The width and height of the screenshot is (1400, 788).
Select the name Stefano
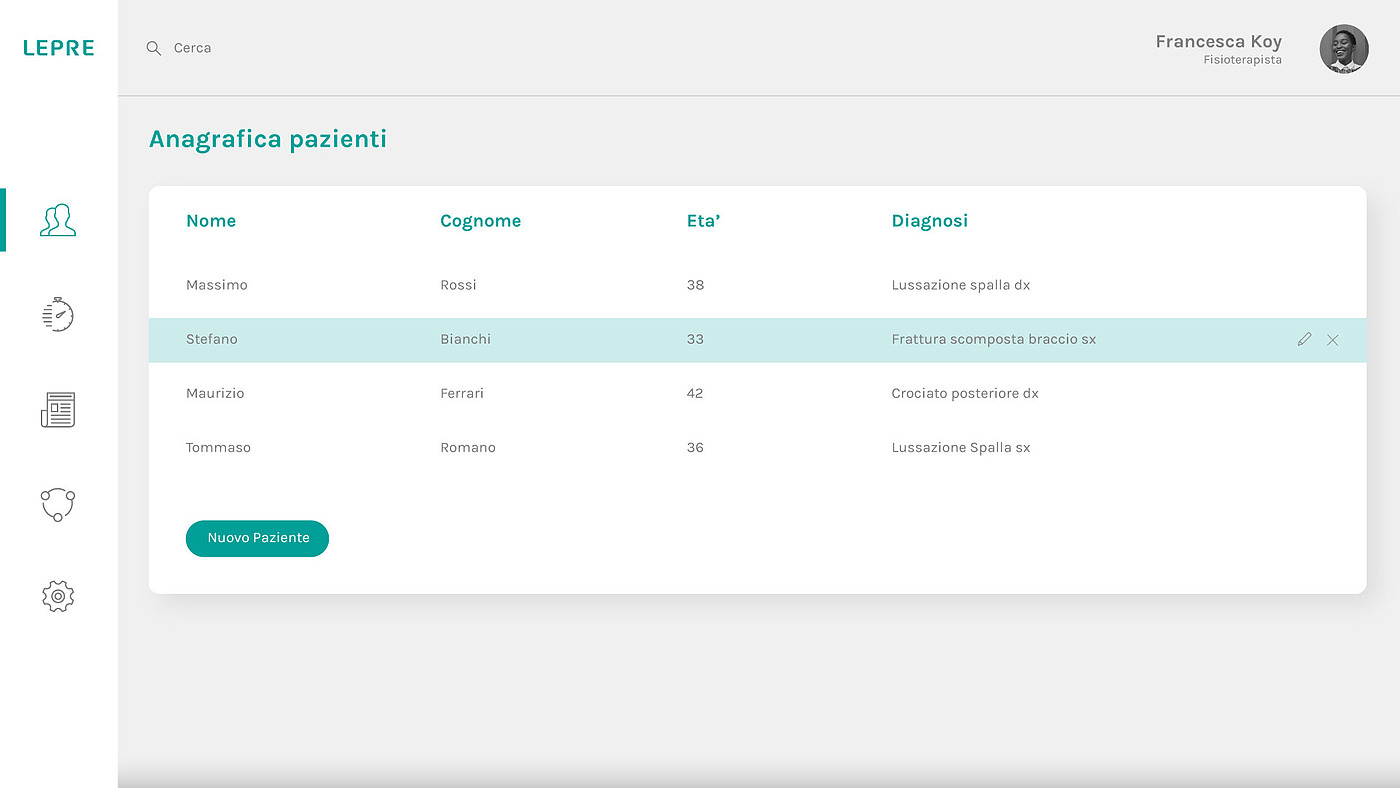coord(212,339)
